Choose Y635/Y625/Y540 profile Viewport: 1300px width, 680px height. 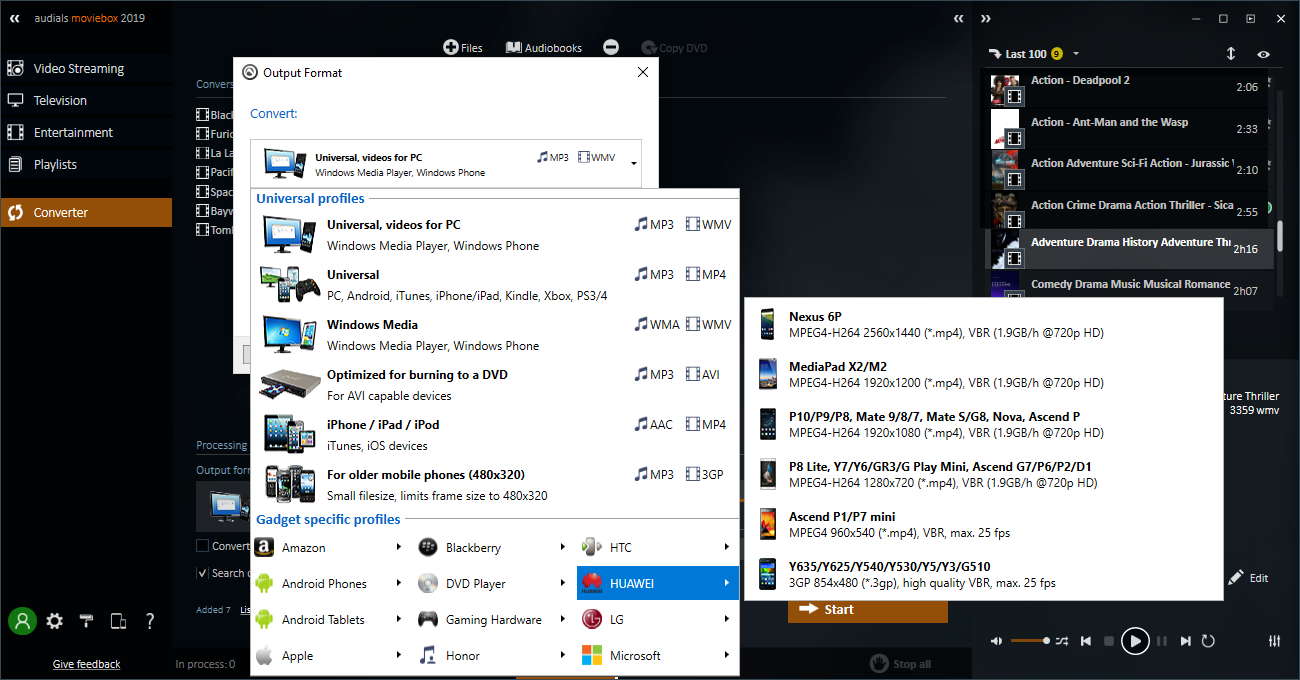point(984,574)
